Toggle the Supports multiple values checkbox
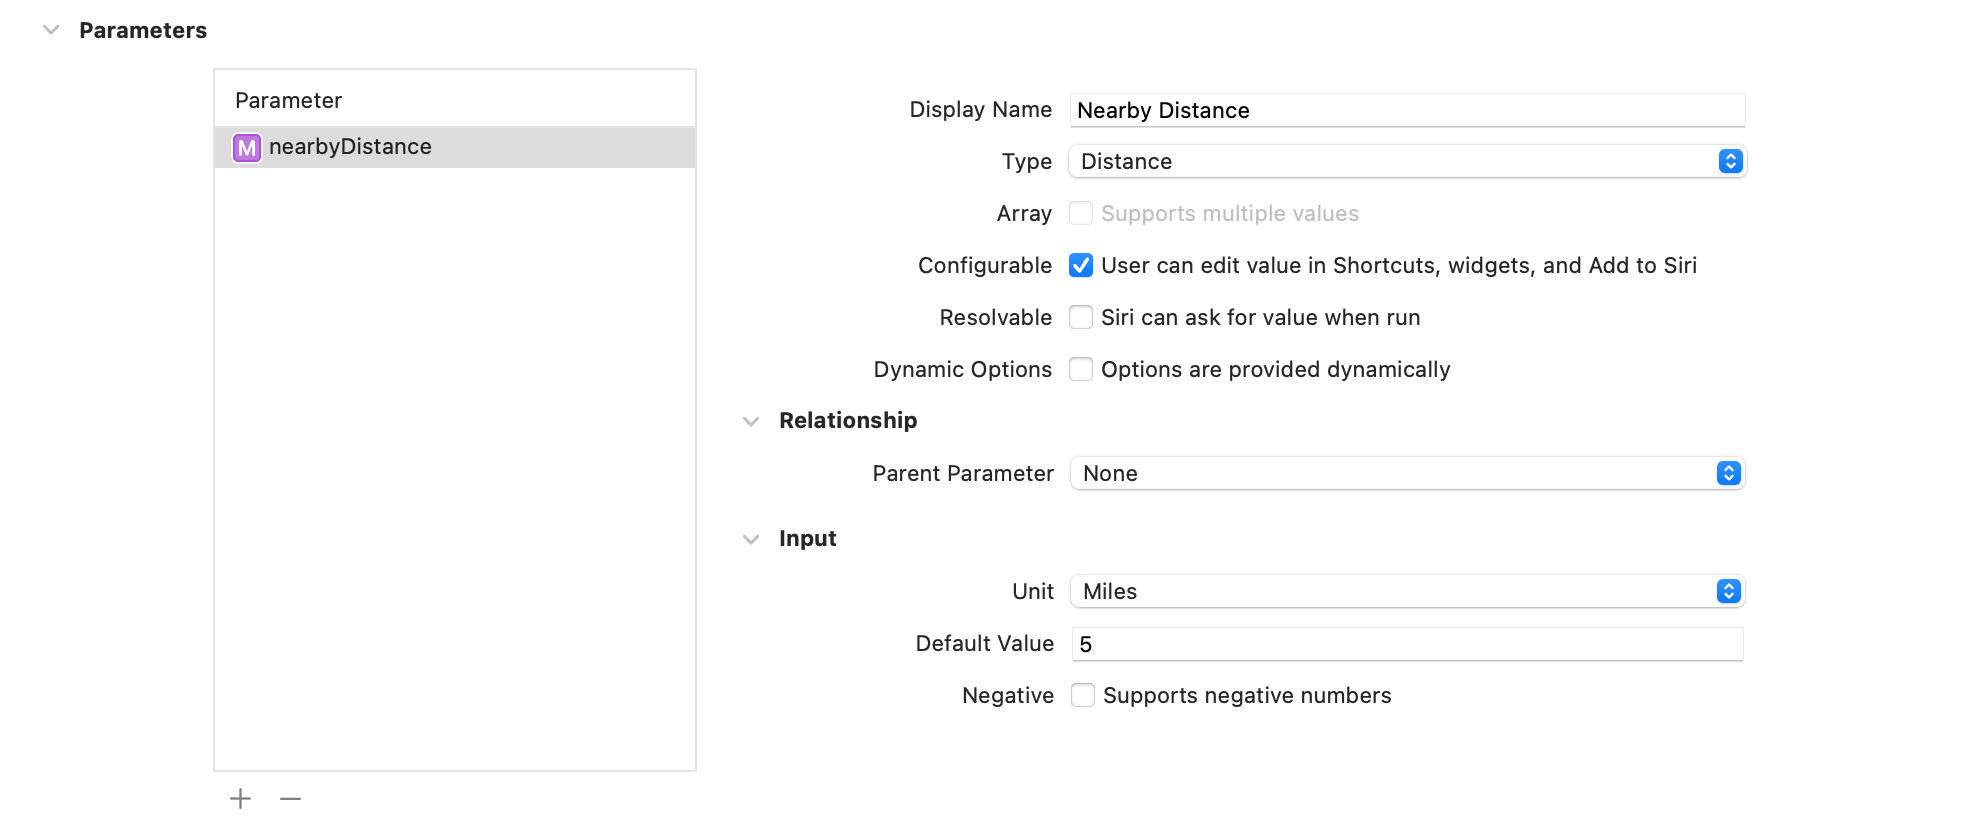Viewport: 1970px width, 824px height. tap(1081, 214)
